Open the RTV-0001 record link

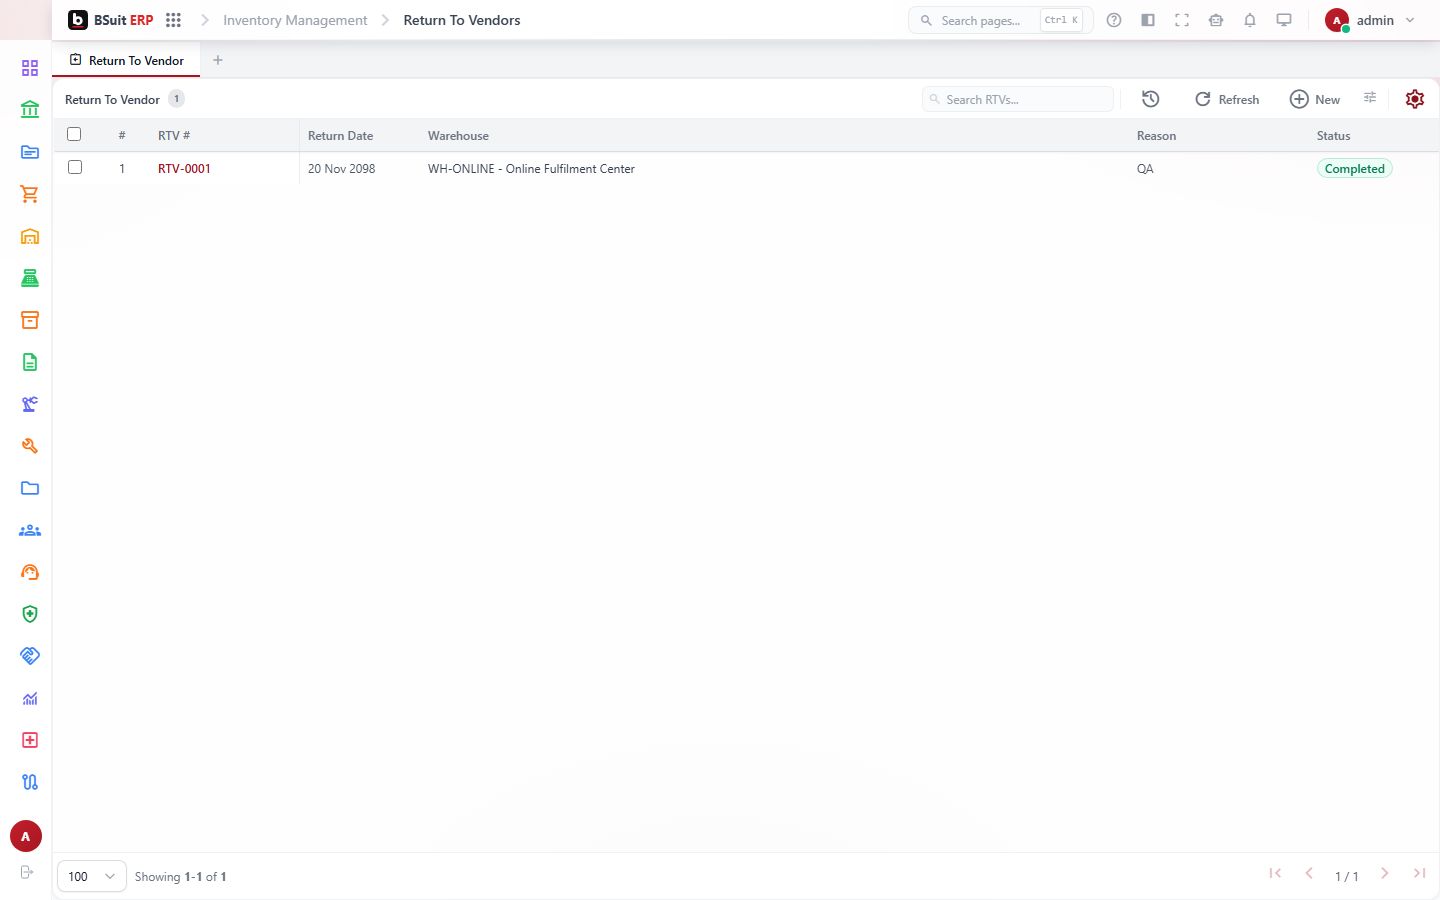(184, 168)
